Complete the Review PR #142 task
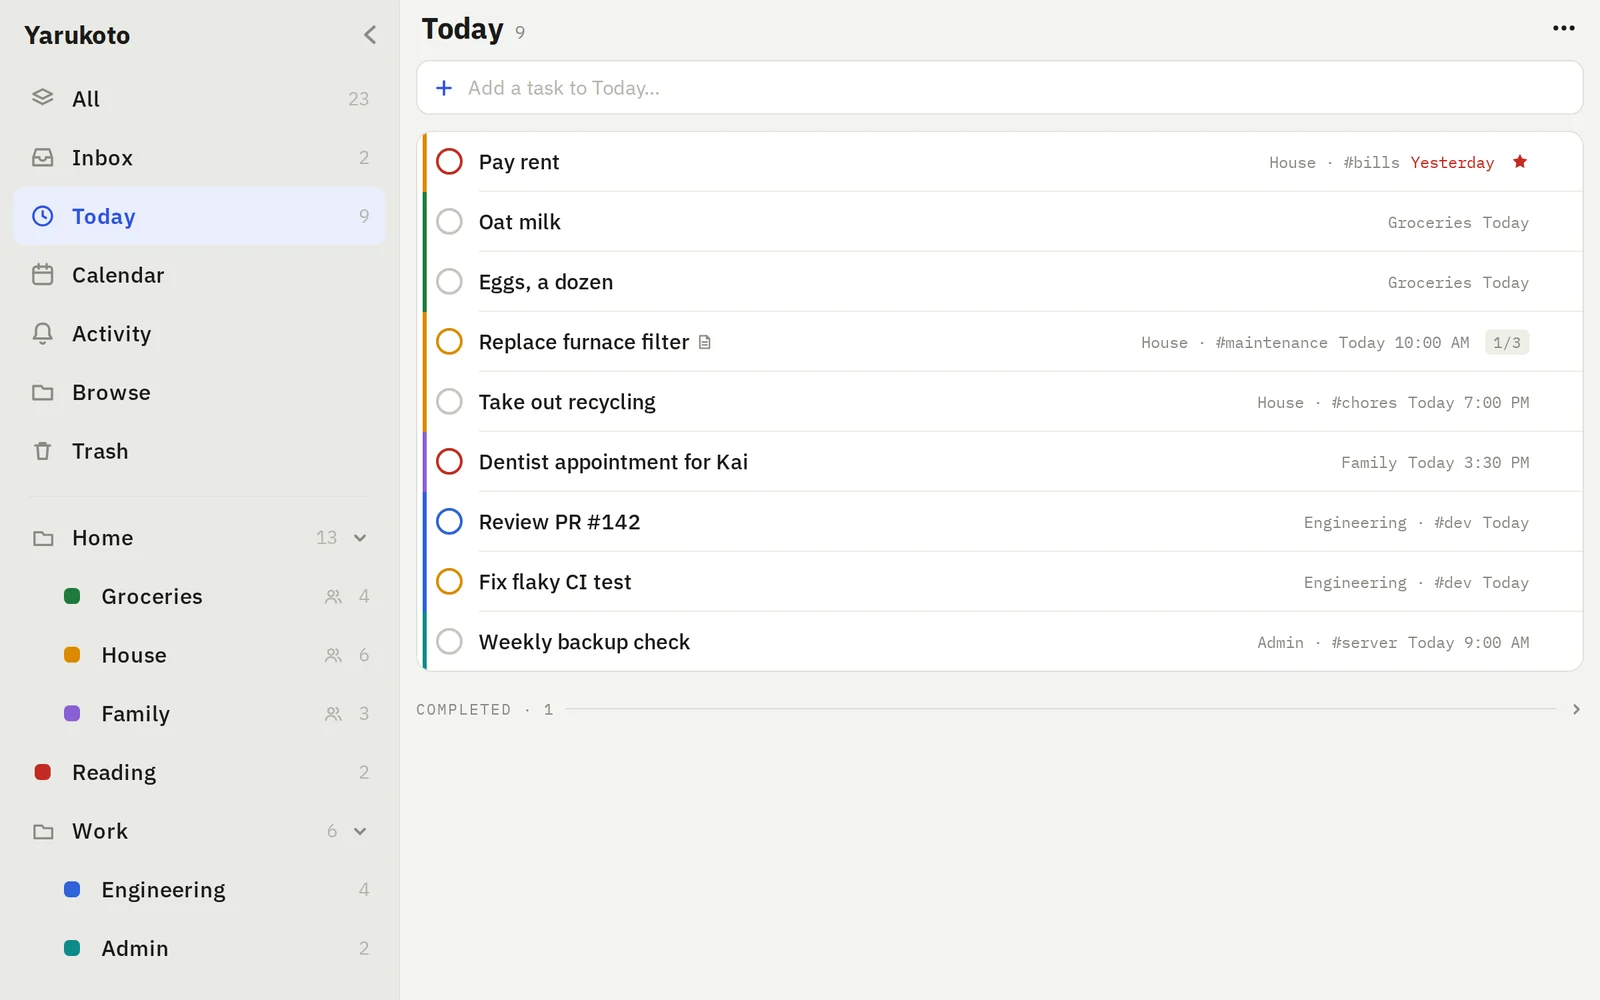1600x1000 pixels. [x=450, y=522]
